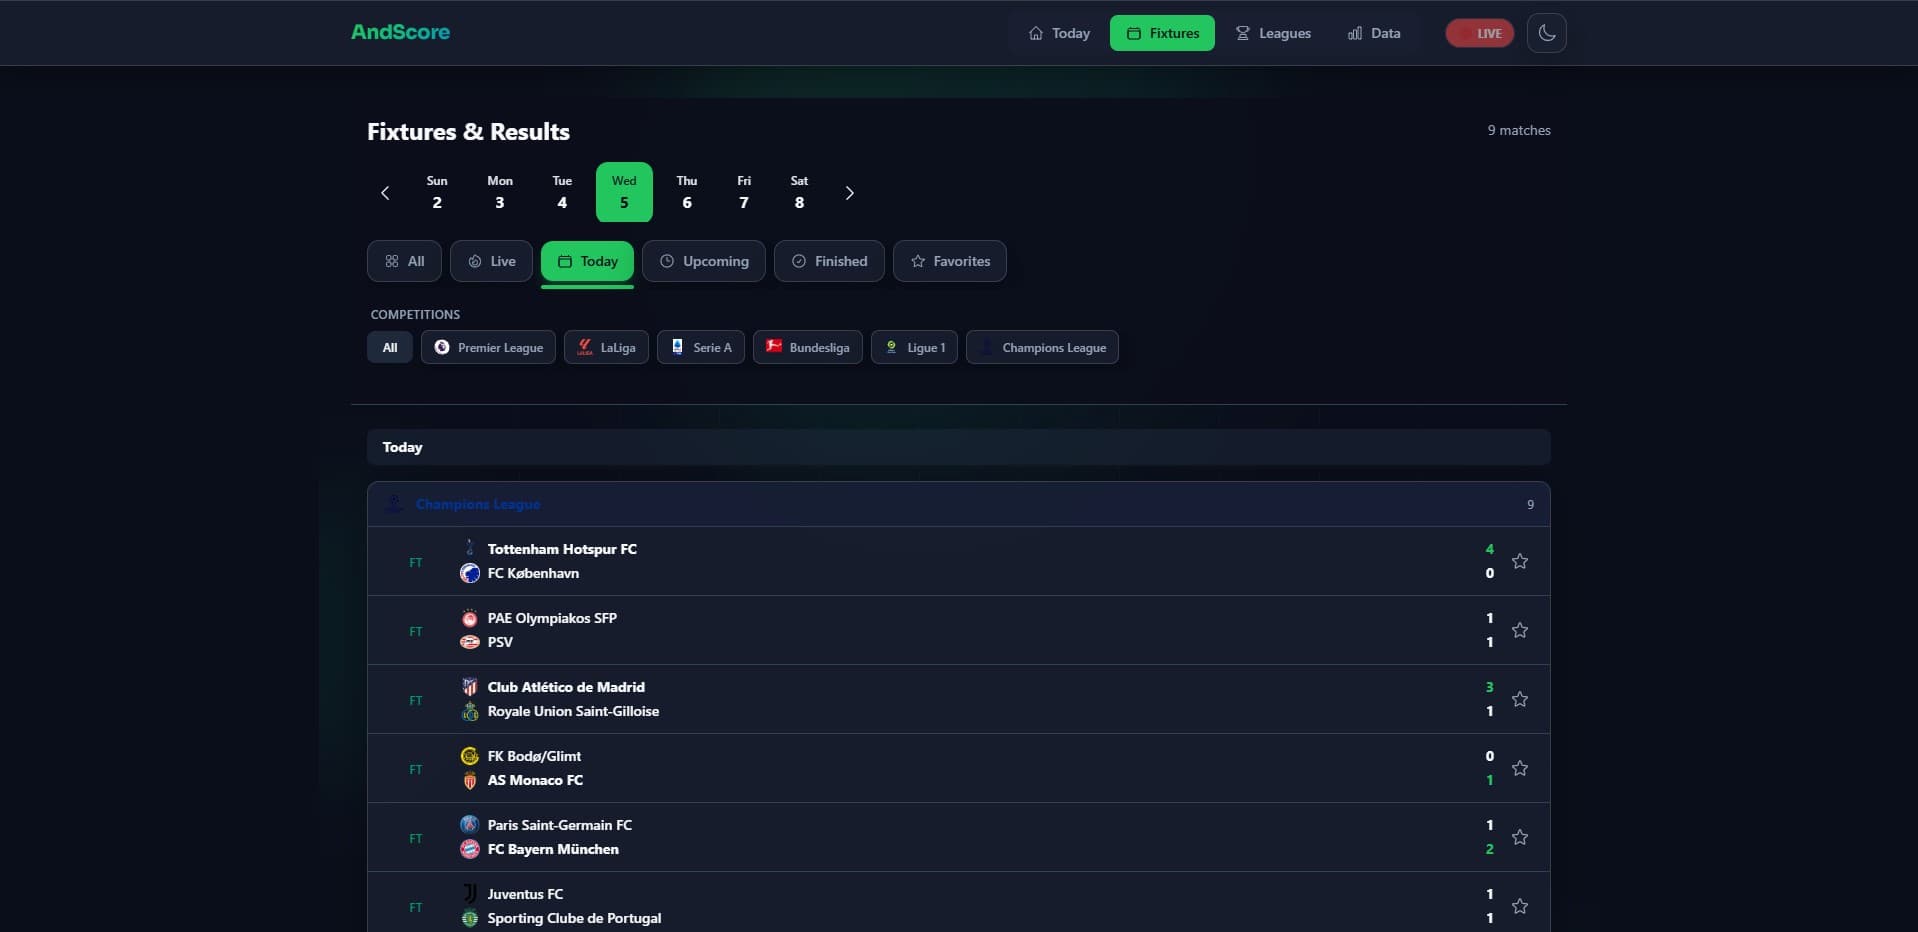Click the FK Bodø/Glimt crest icon

point(469,756)
